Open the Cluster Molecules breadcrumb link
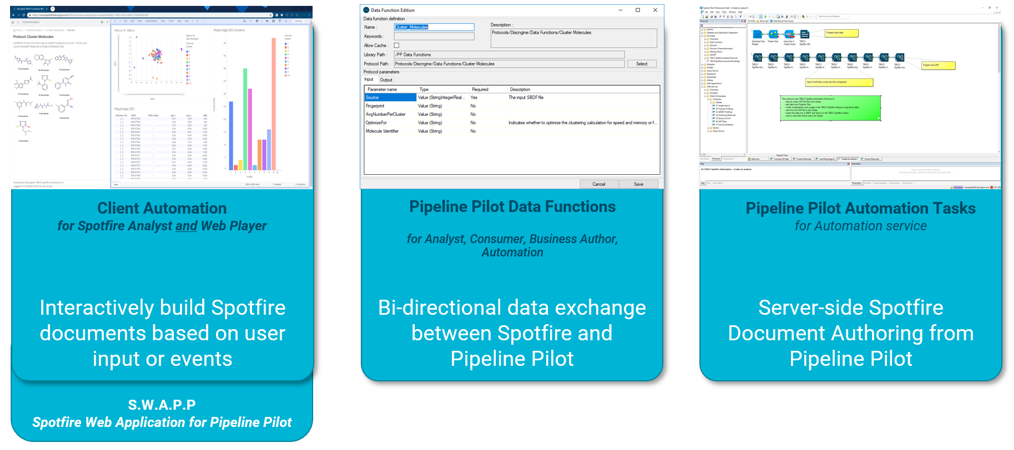The width and height of the screenshot is (1014, 450). (x=55, y=30)
